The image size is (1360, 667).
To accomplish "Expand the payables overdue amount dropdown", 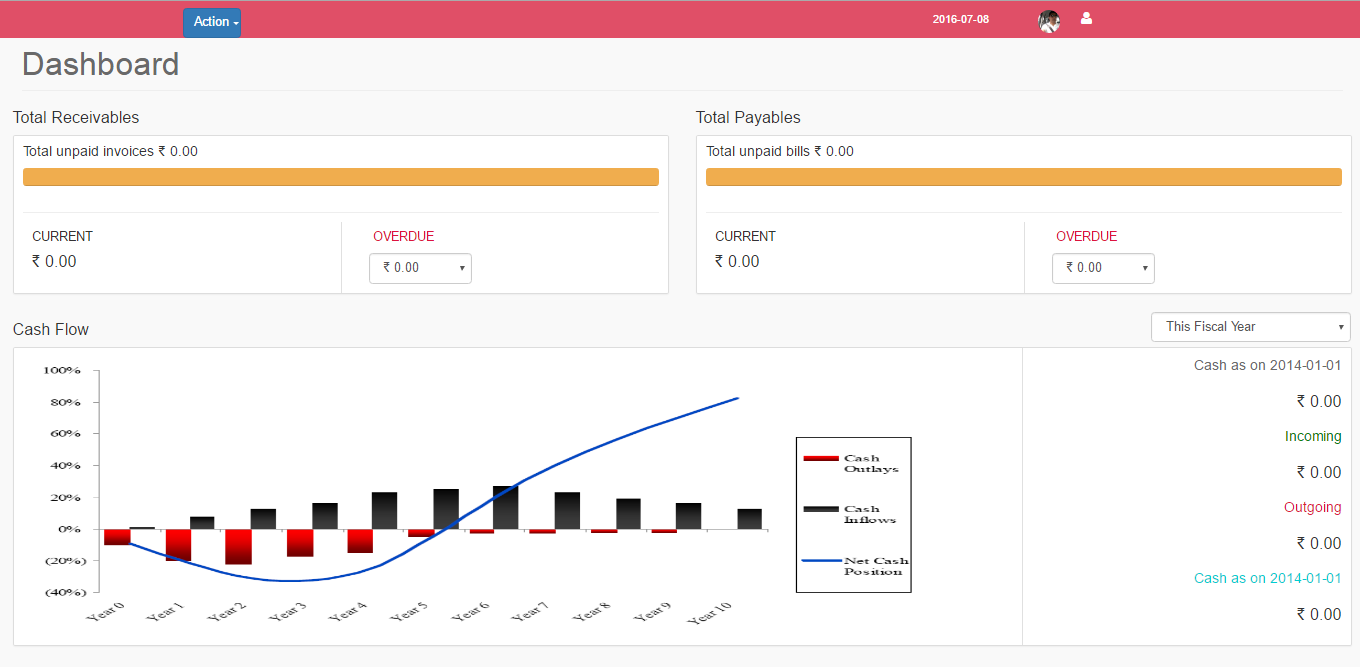I will pos(1103,268).
